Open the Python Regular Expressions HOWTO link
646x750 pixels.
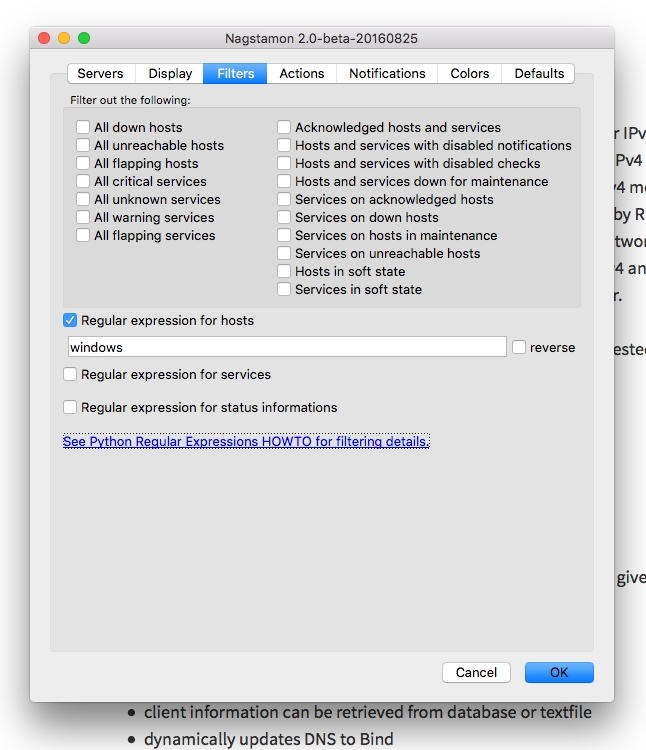[246, 441]
